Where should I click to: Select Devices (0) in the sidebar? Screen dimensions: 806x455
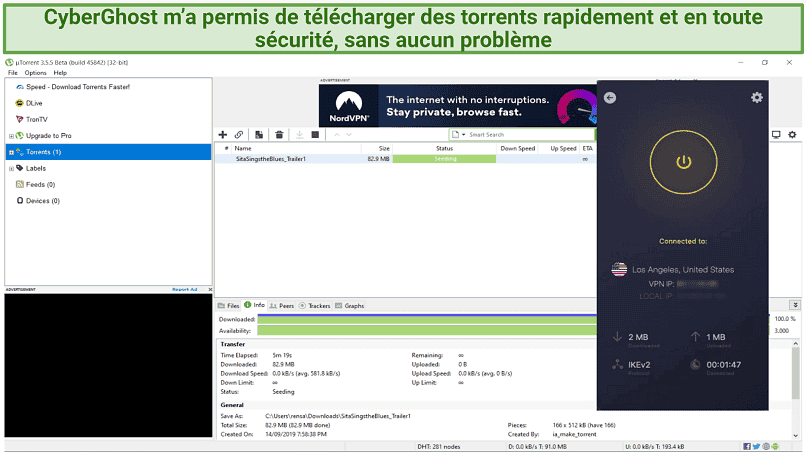(x=43, y=201)
